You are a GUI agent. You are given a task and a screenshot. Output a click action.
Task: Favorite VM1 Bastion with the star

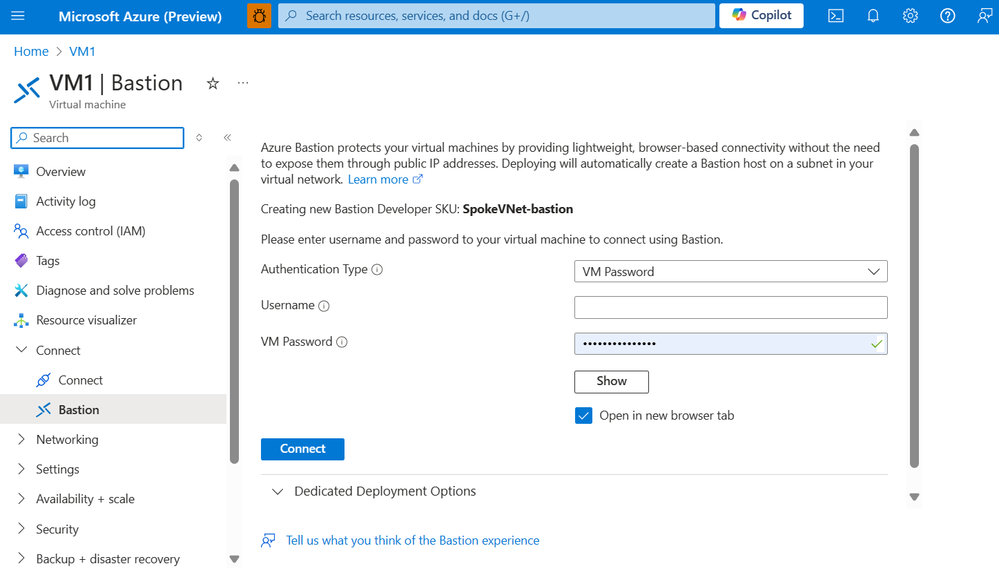coord(213,83)
